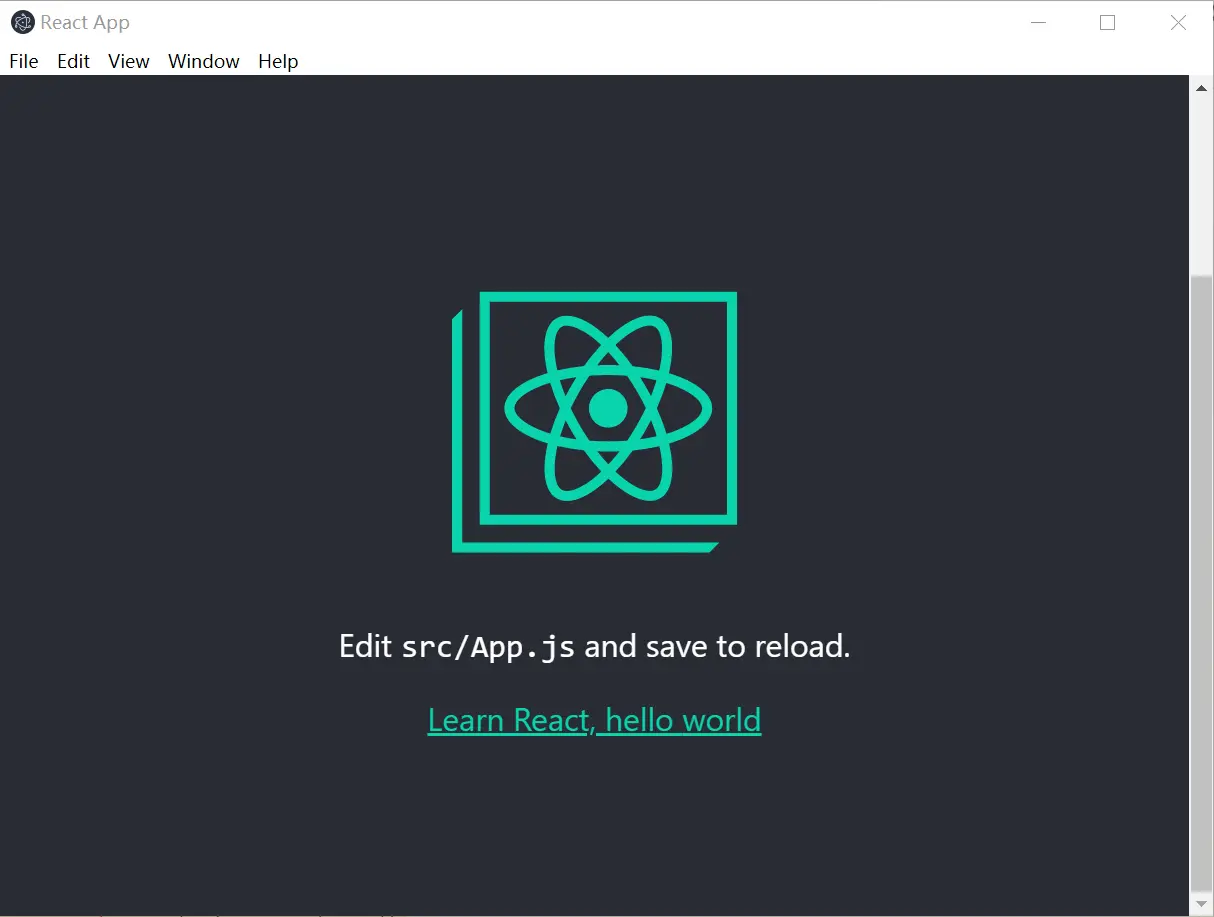The image size is (1214, 917).
Task: Click the vertical scrollbar thumb
Action: 1201,582
